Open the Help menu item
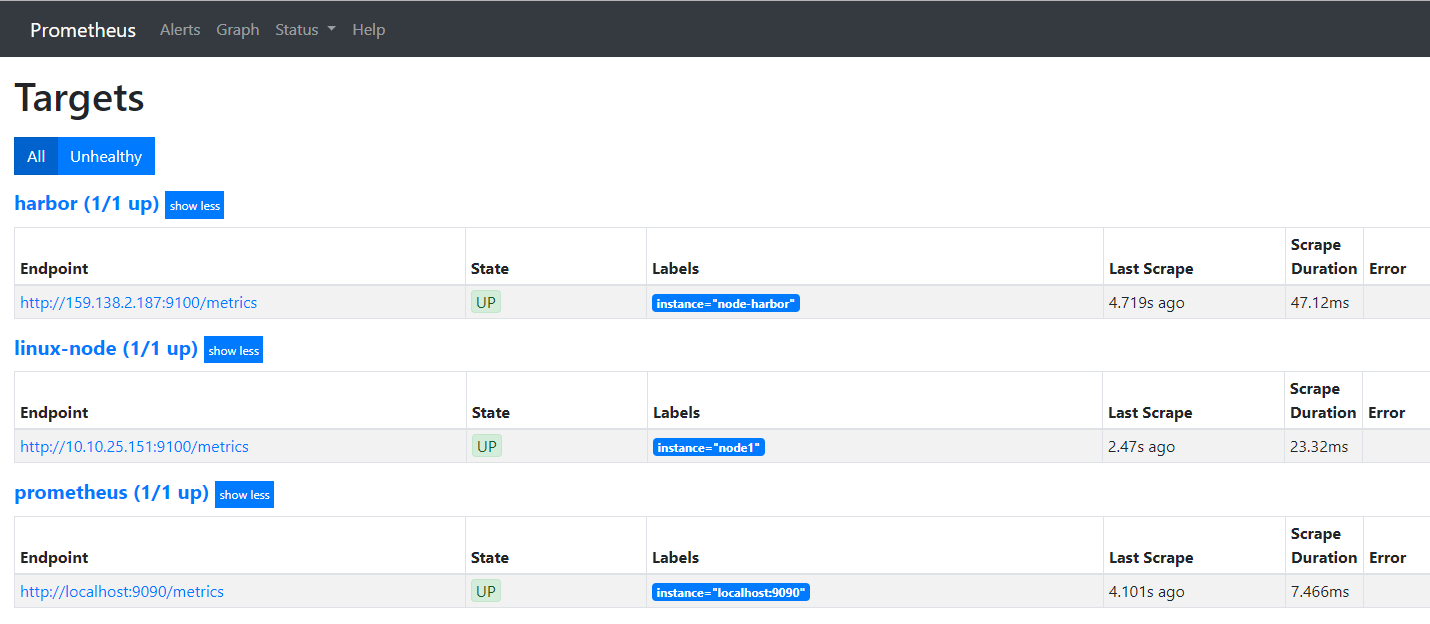Image resolution: width=1430 pixels, height=624 pixels. click(x=369, y=30)
